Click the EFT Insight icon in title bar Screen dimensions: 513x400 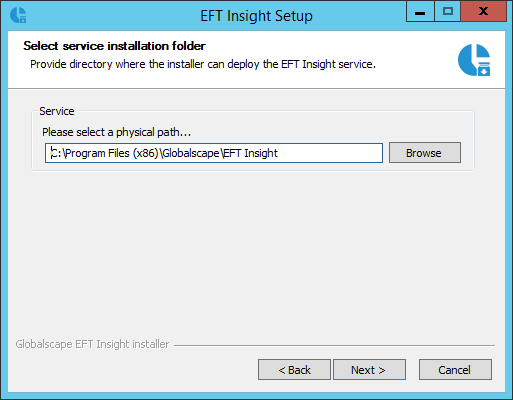click(x=18, y=15)
